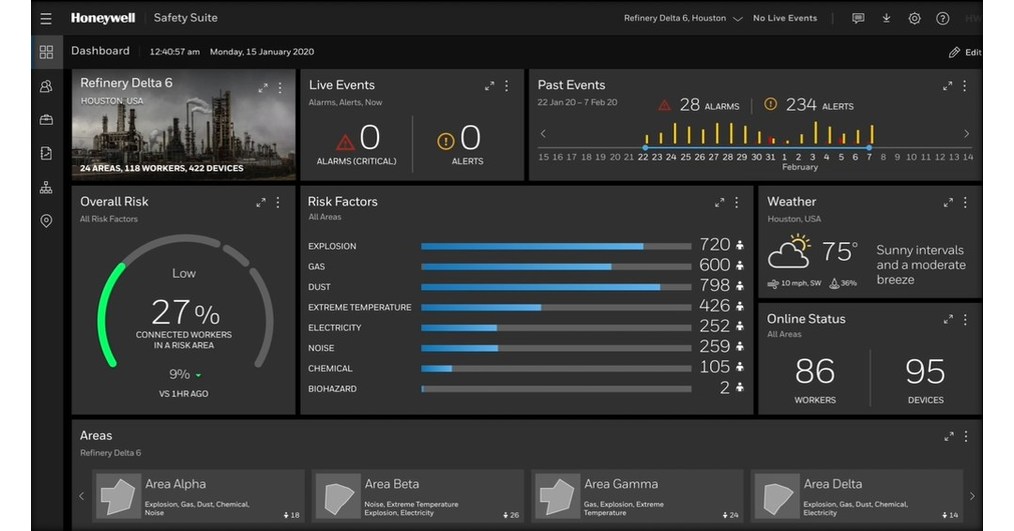Open the Overall Risk three-dot menu
This screenshot has width=1014, height=531.
click(x=278, y=202)
